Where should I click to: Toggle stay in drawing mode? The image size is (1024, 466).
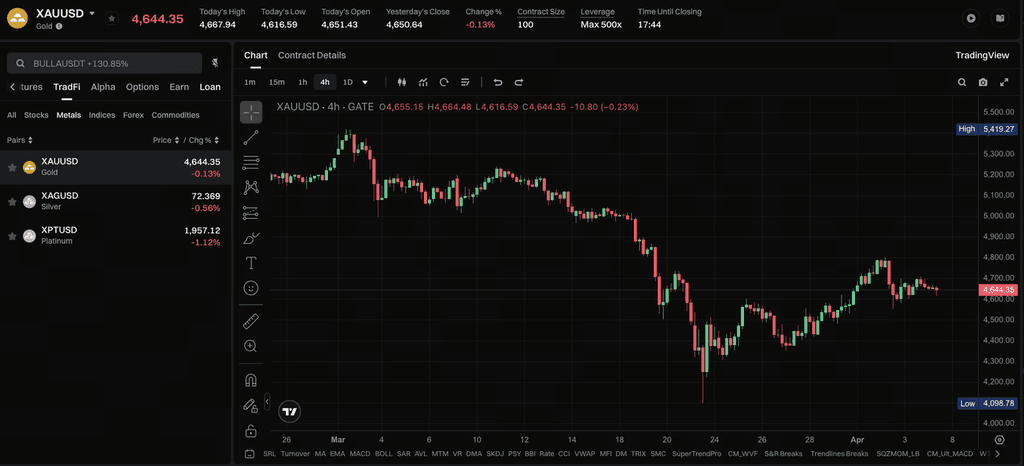point(251,405)
